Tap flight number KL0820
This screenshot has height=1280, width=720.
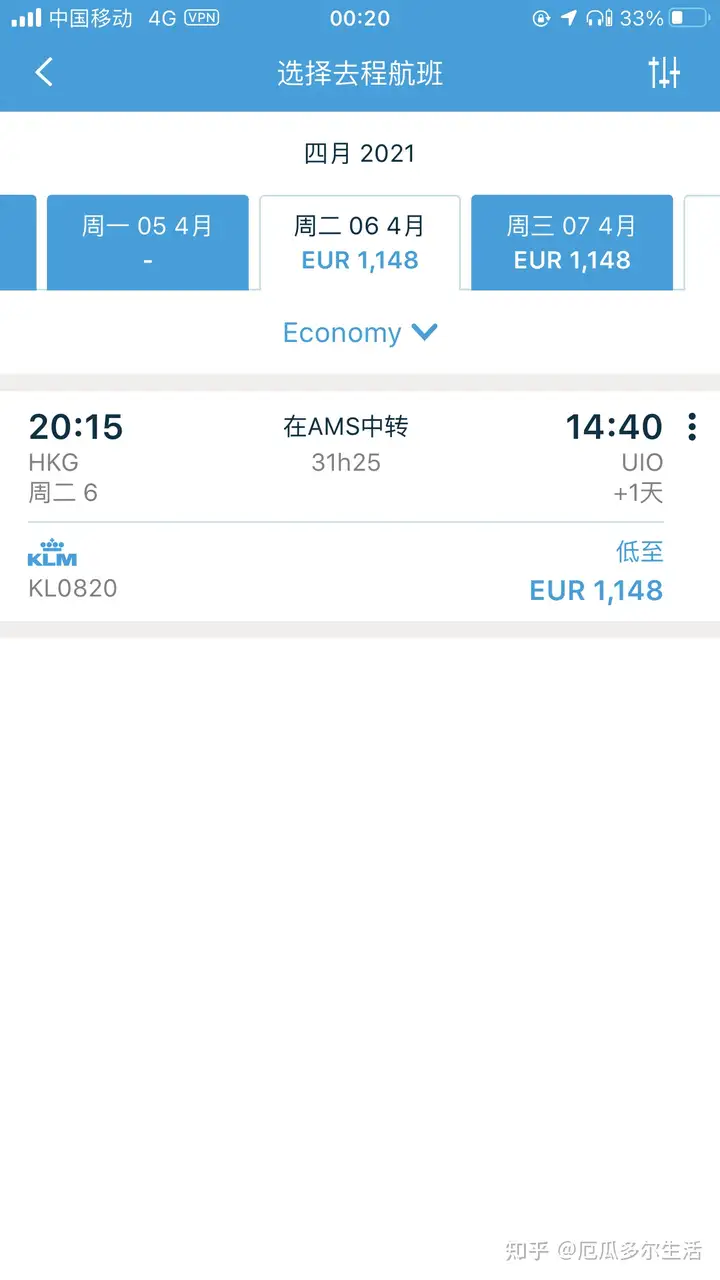(73, 588)
